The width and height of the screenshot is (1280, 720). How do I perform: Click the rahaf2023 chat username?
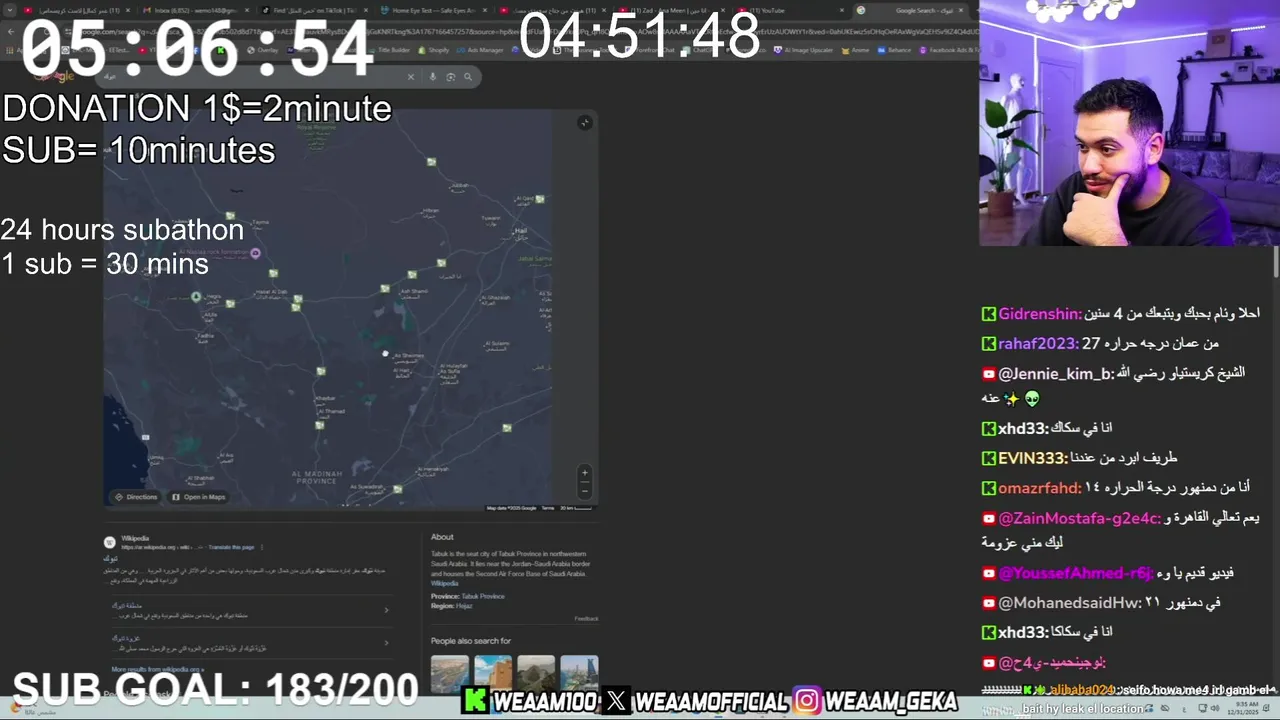pyautogui.click(x=1038, y=343)
